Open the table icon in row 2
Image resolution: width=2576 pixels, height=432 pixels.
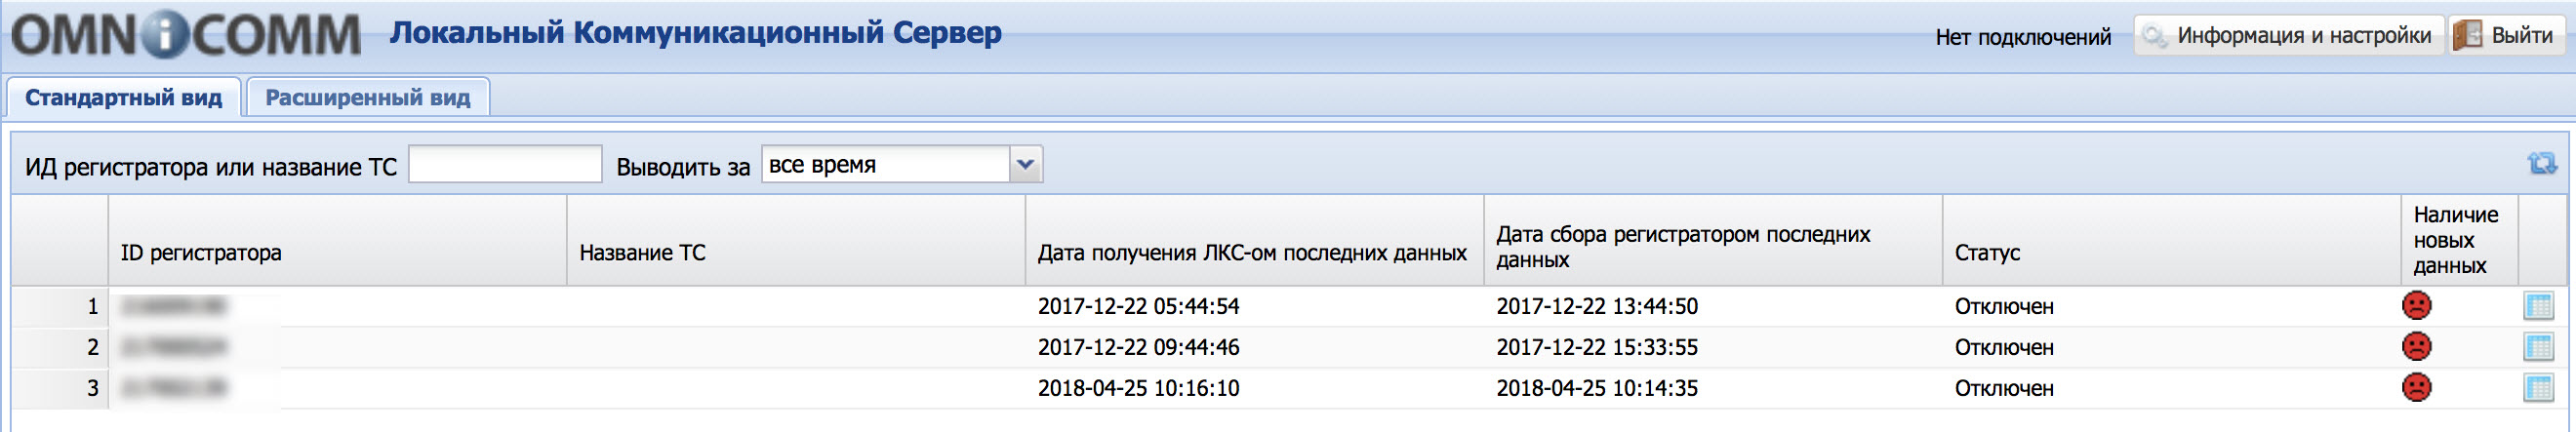click(x=2538, y=347)
